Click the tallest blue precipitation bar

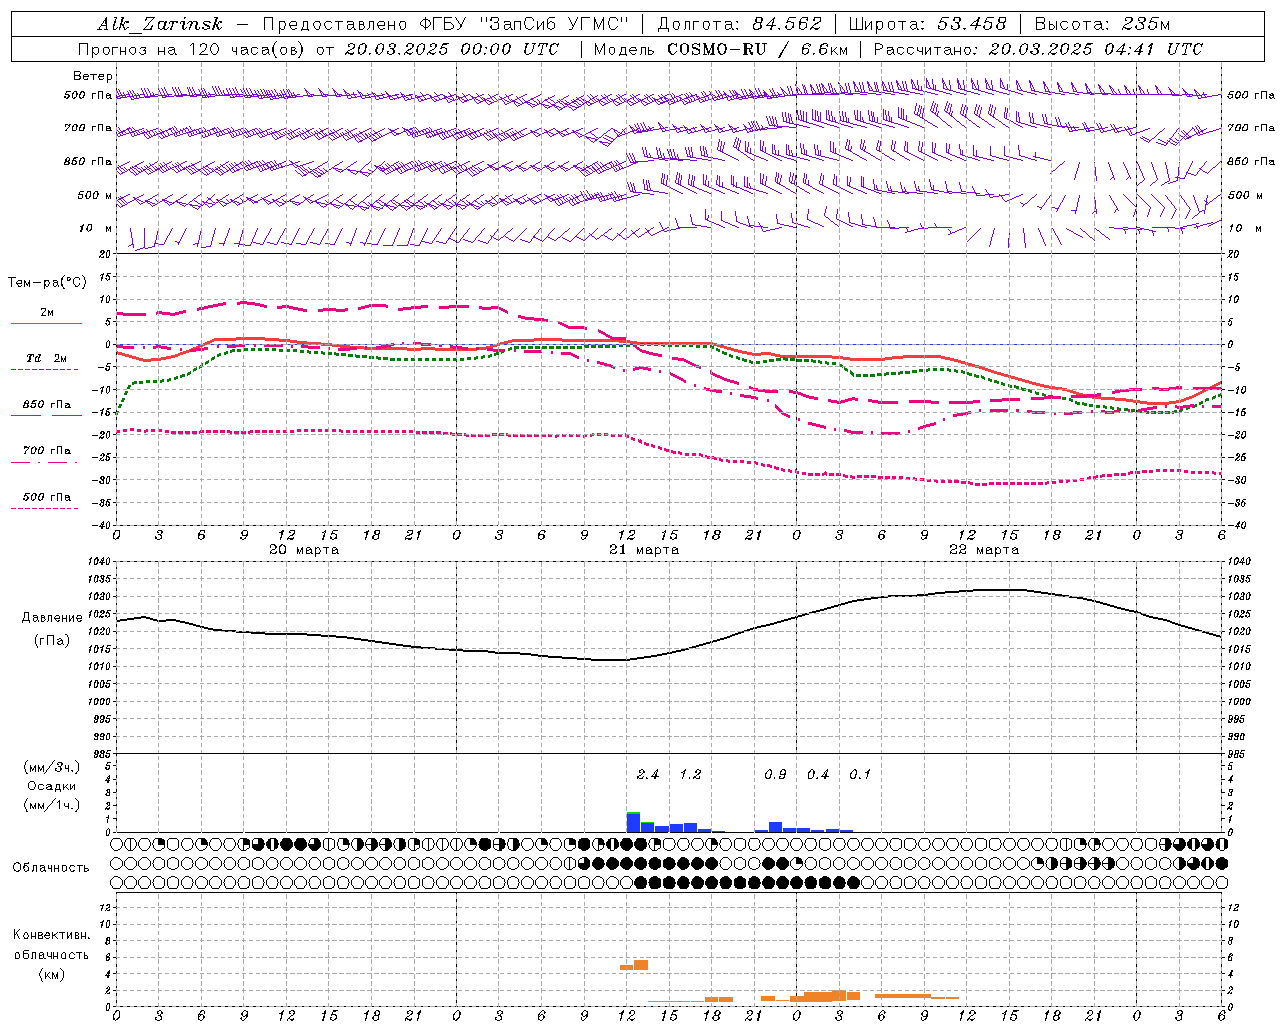click(x=633, y=822)
